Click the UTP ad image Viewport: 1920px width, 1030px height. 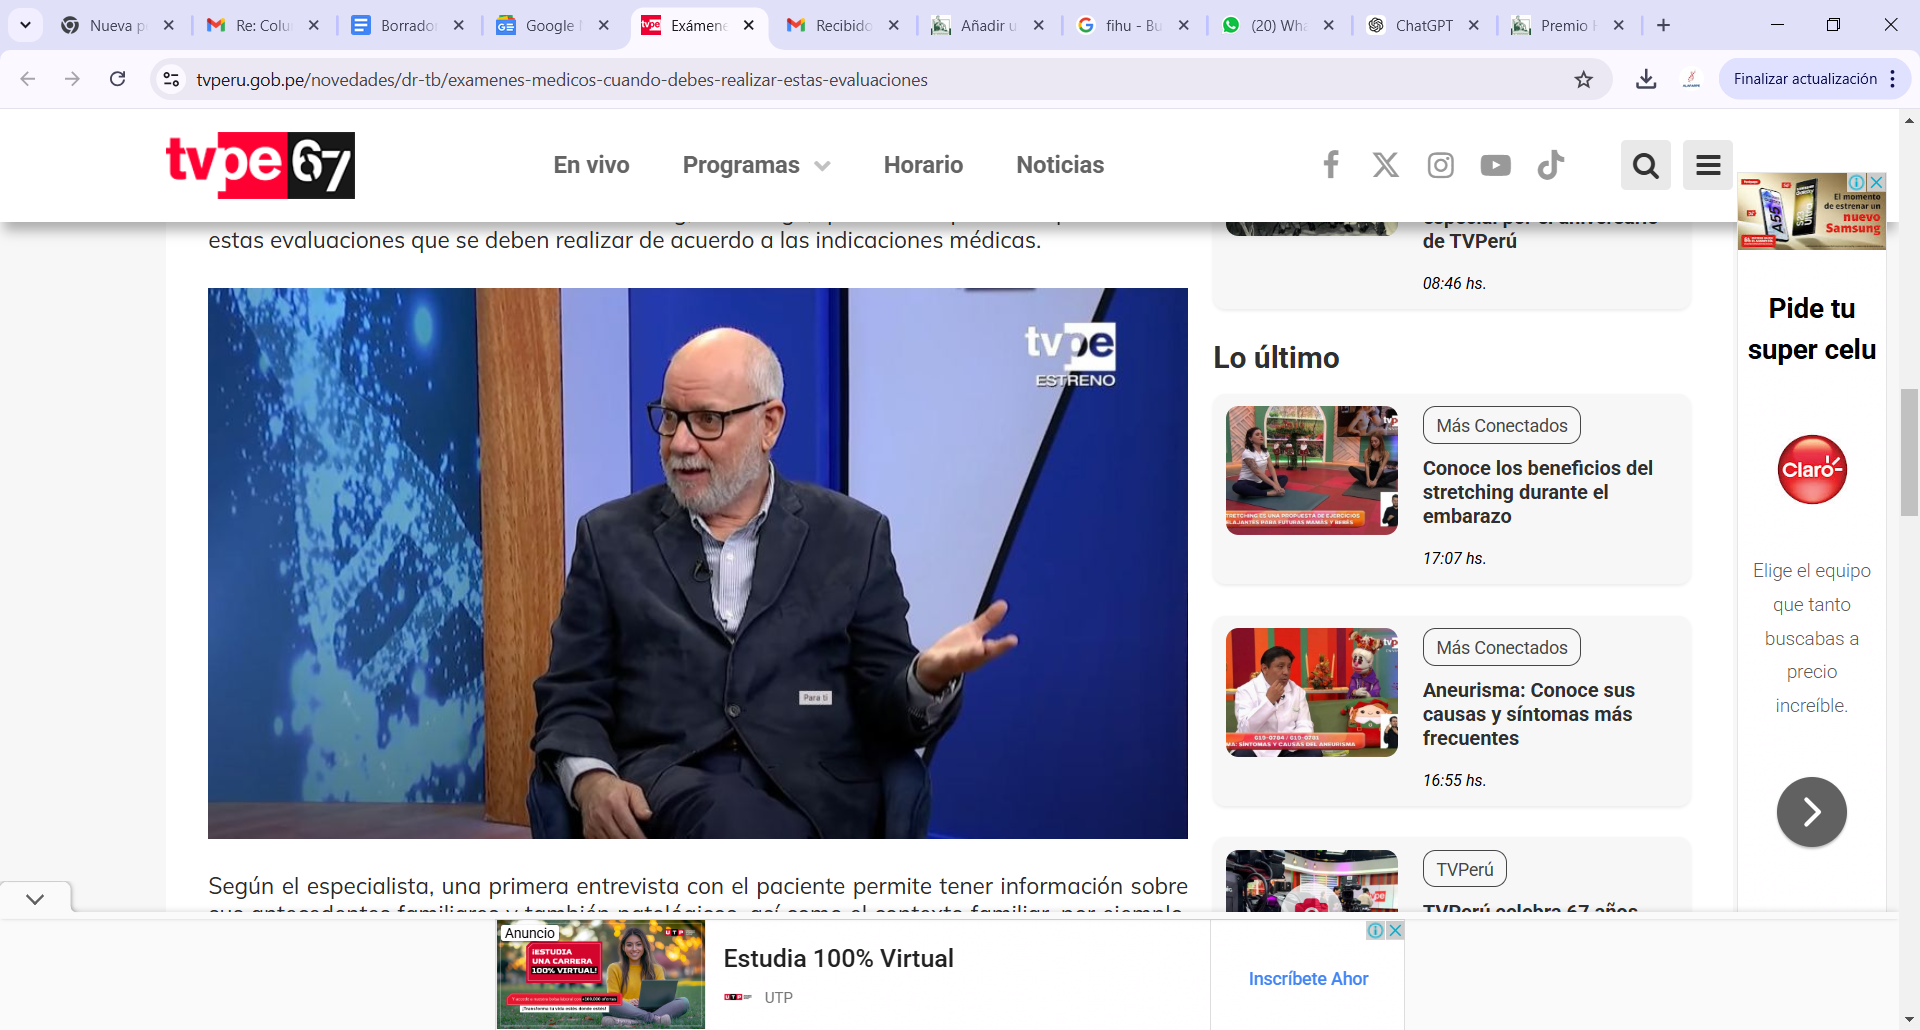coord(601,975)
